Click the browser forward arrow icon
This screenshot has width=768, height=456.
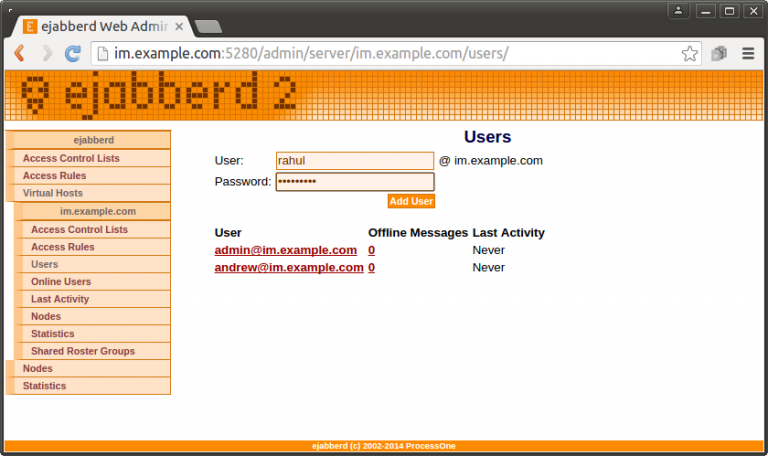[46, 54]
